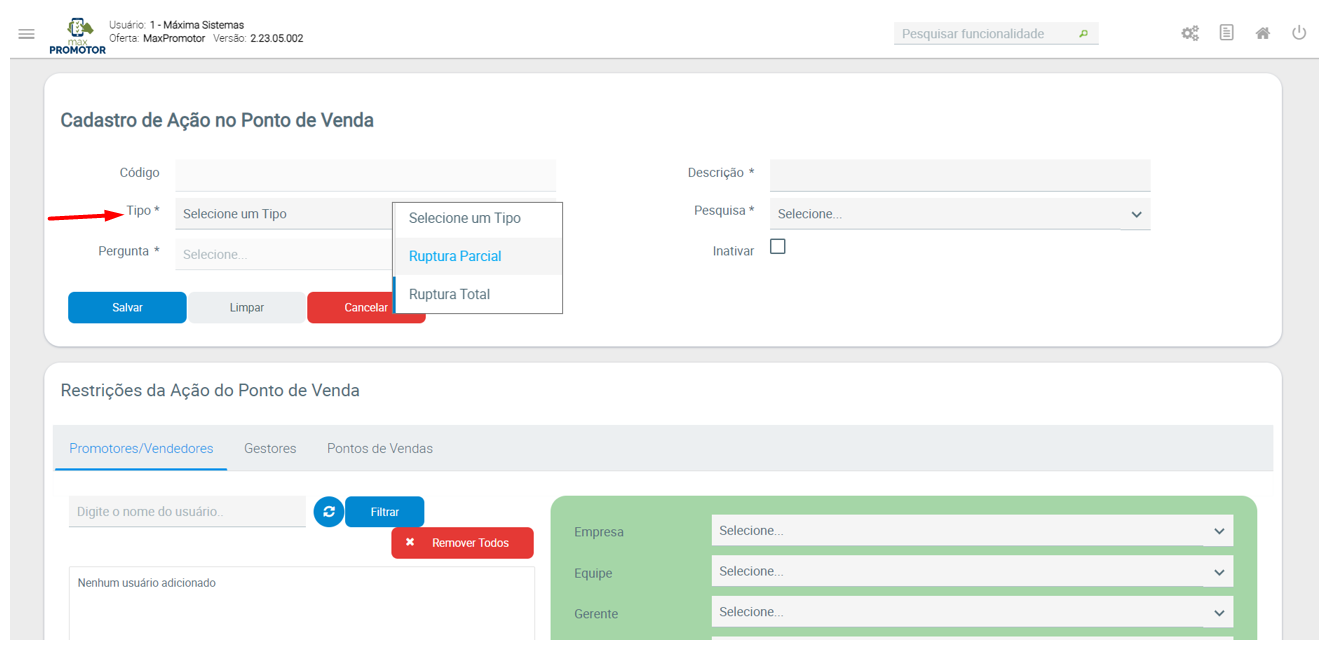Image resolution: width=1320 pixels, height=648 pixels.
Task: Focus the user name filter field
Action: (x=187, y=511)
